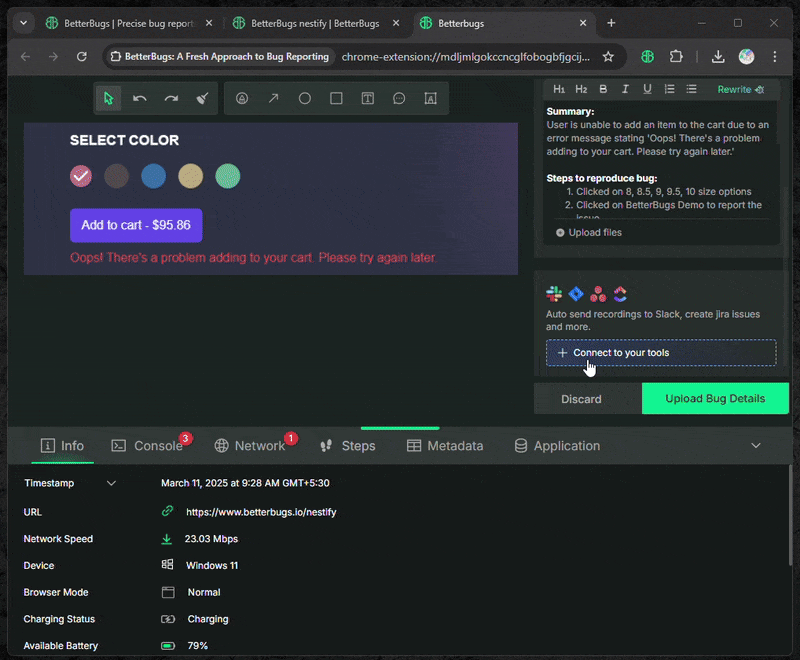Redo the annotation
800x660 pixels.
[171, 98]
